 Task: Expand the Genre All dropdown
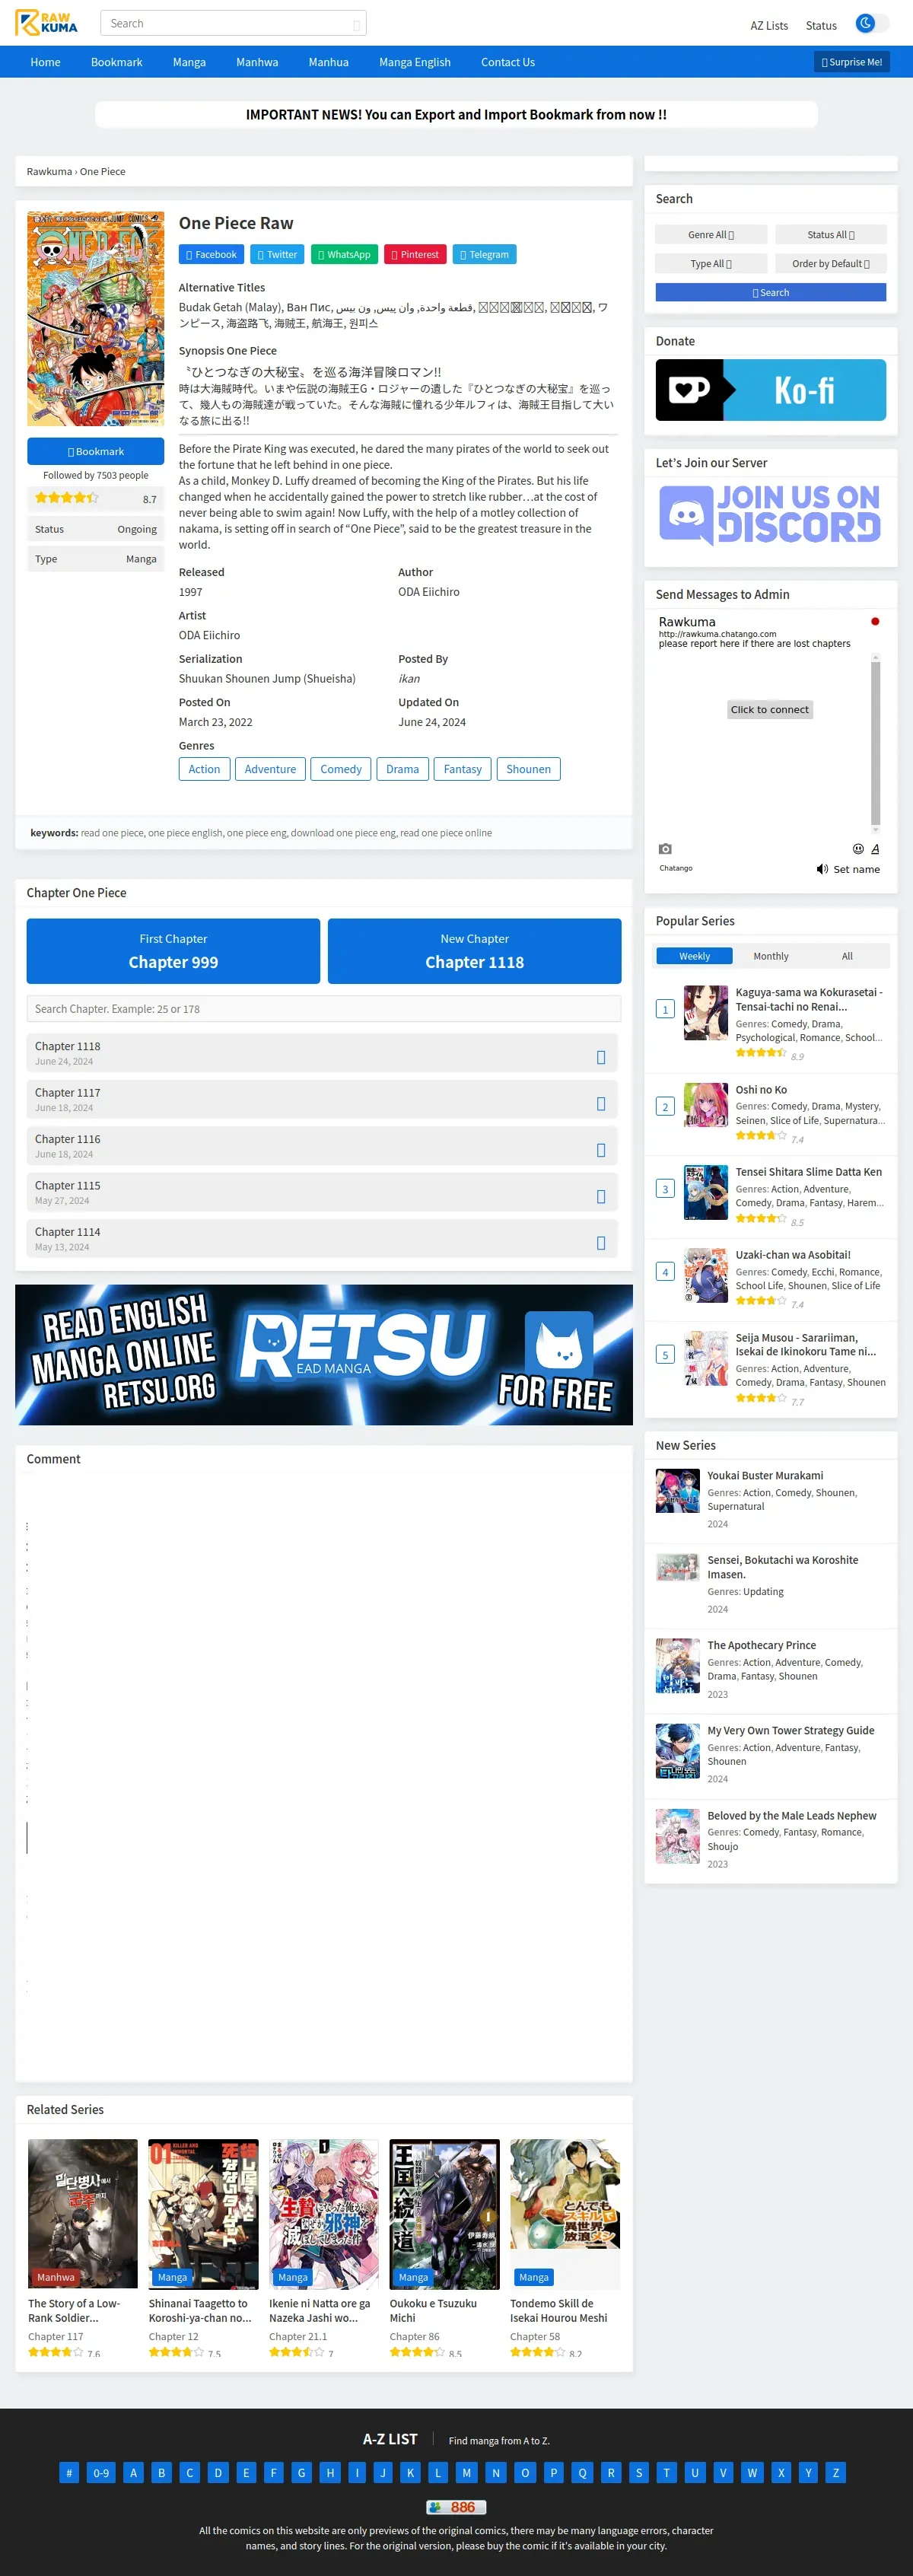click(x=711, y=235)
